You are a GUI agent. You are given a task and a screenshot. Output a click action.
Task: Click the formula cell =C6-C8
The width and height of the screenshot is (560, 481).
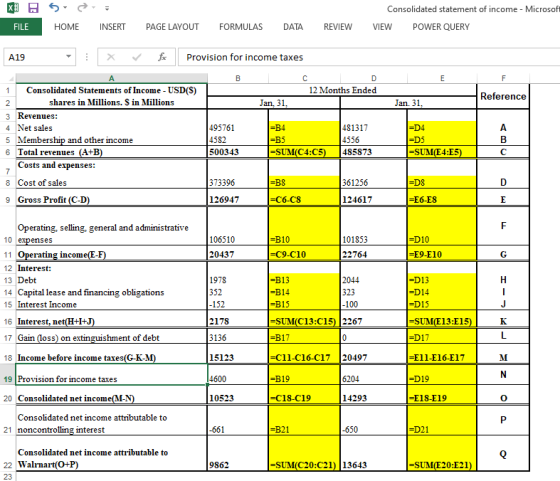(304, 197)
